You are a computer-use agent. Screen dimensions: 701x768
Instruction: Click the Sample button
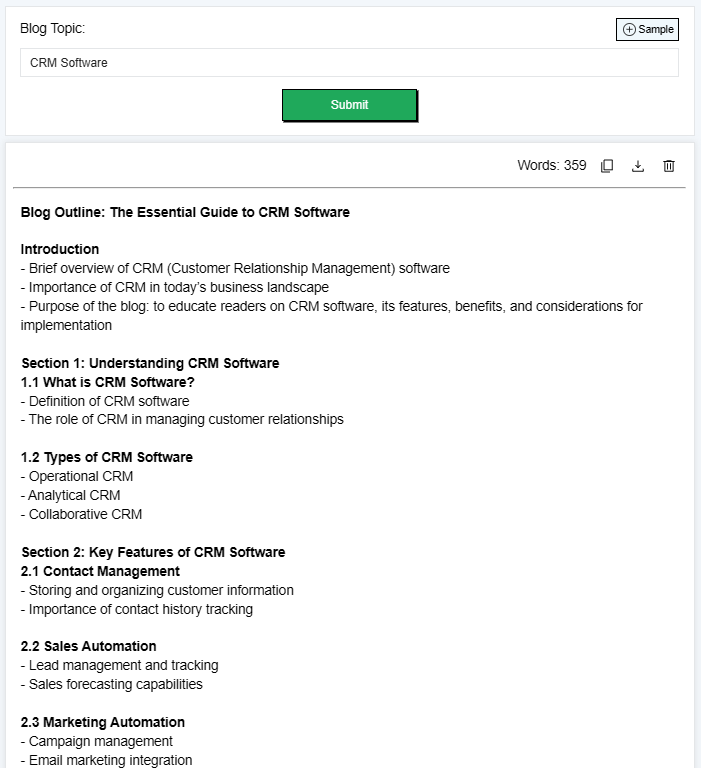pos(647,30)
